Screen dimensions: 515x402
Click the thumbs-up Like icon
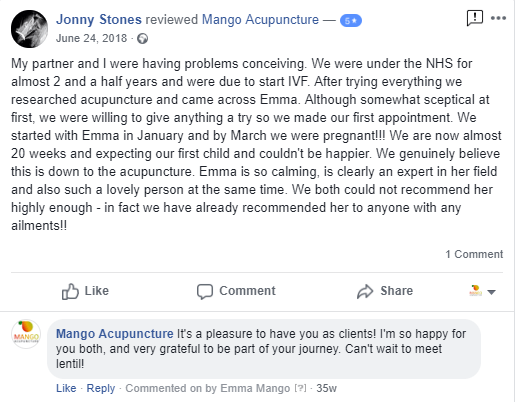[70, 291]
